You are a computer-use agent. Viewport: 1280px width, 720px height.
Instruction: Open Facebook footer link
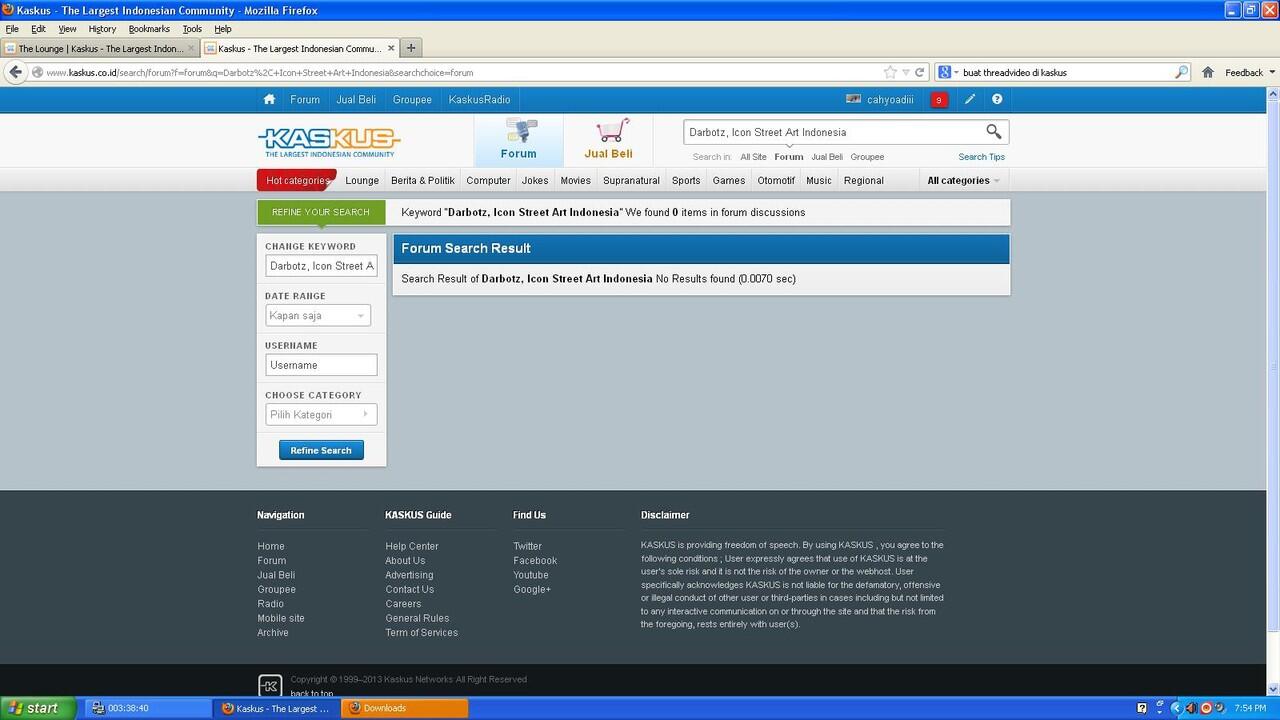click(x=535, y=560)
